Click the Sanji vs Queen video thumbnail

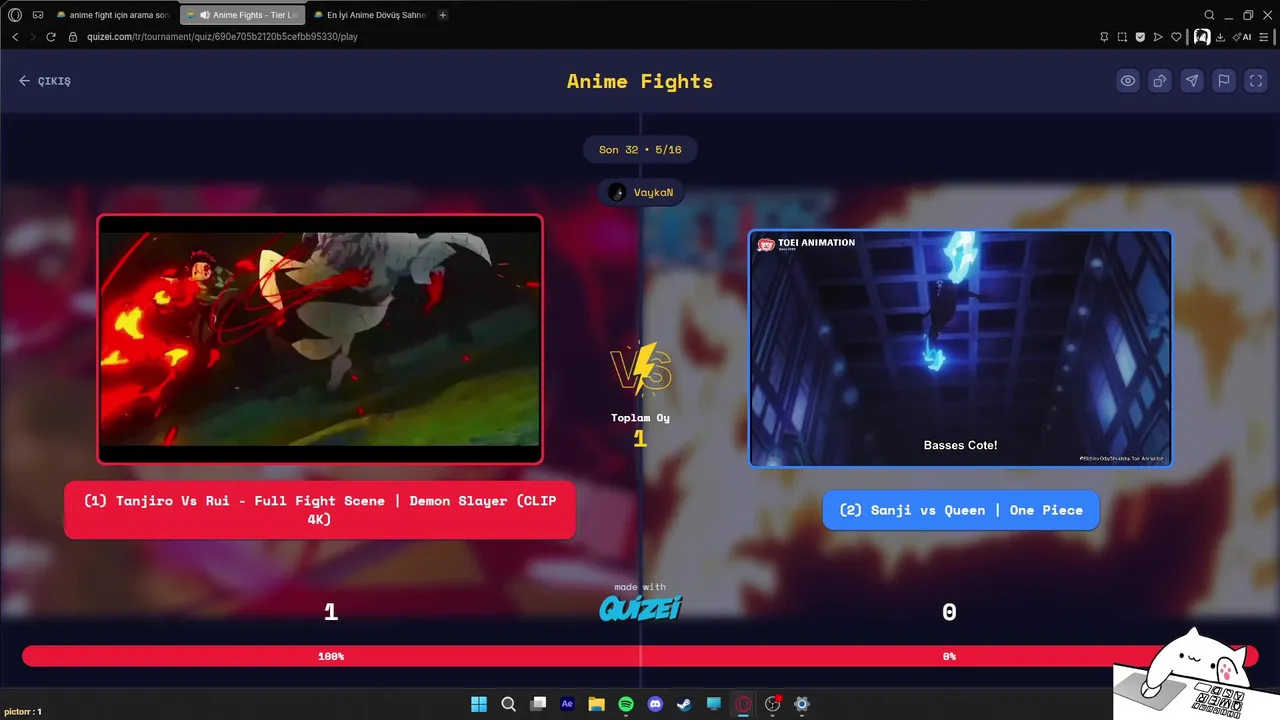[x=960, y=348]
